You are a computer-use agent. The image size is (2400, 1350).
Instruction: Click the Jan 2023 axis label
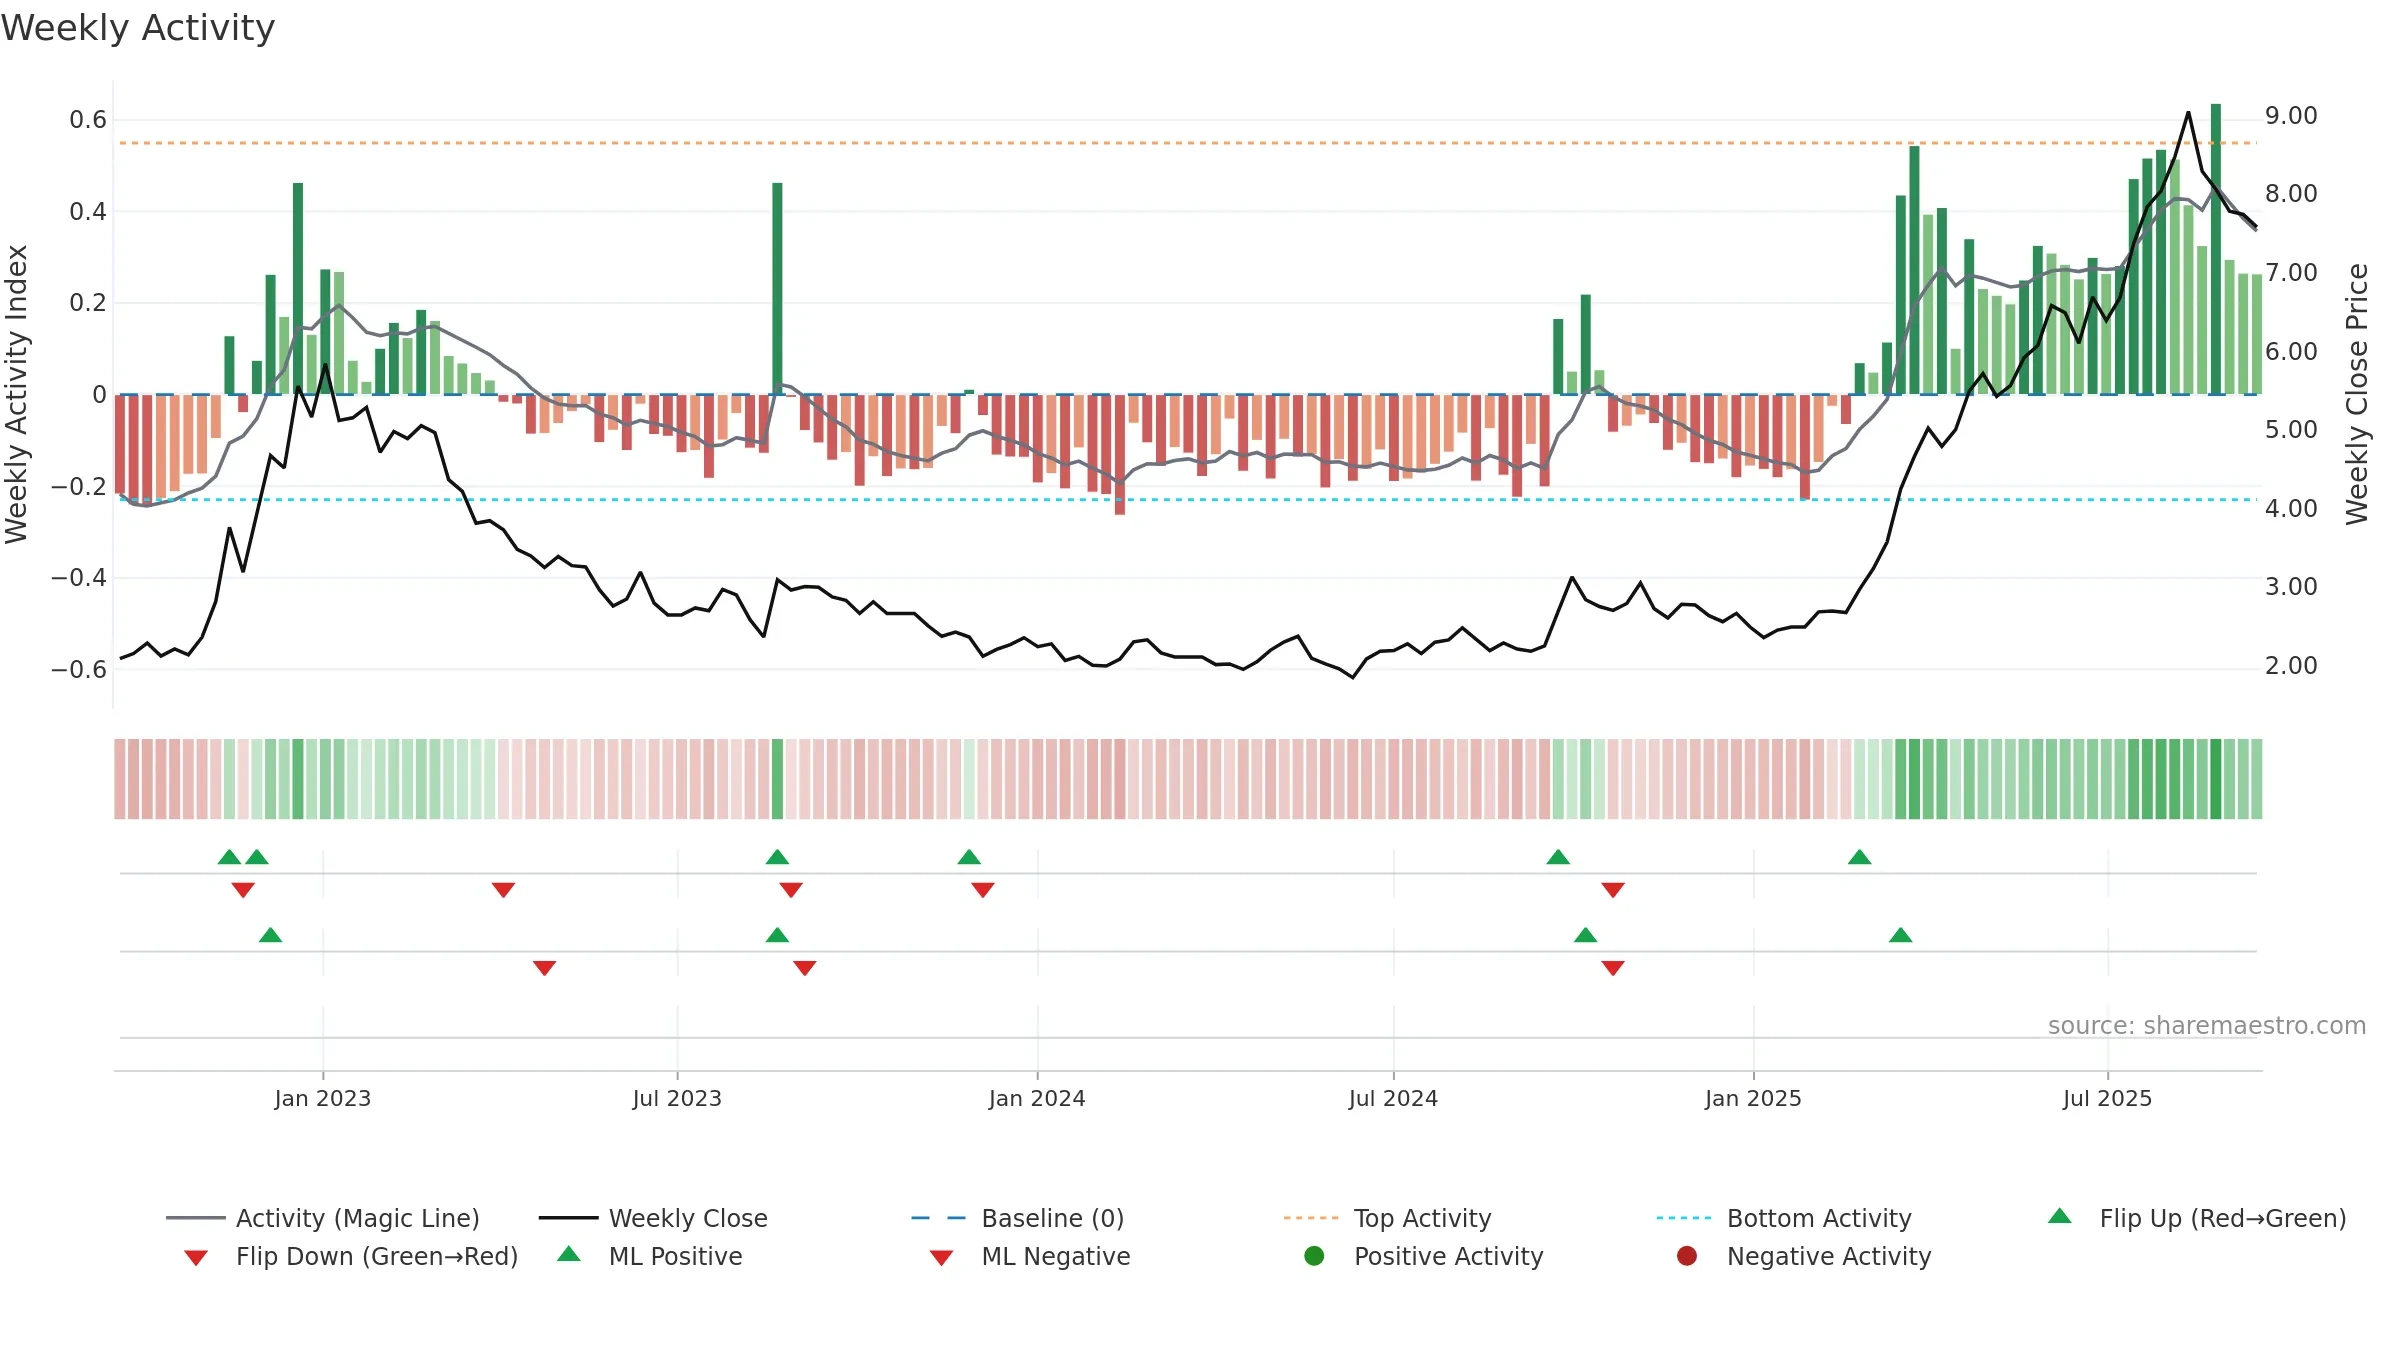point(323,1099)
